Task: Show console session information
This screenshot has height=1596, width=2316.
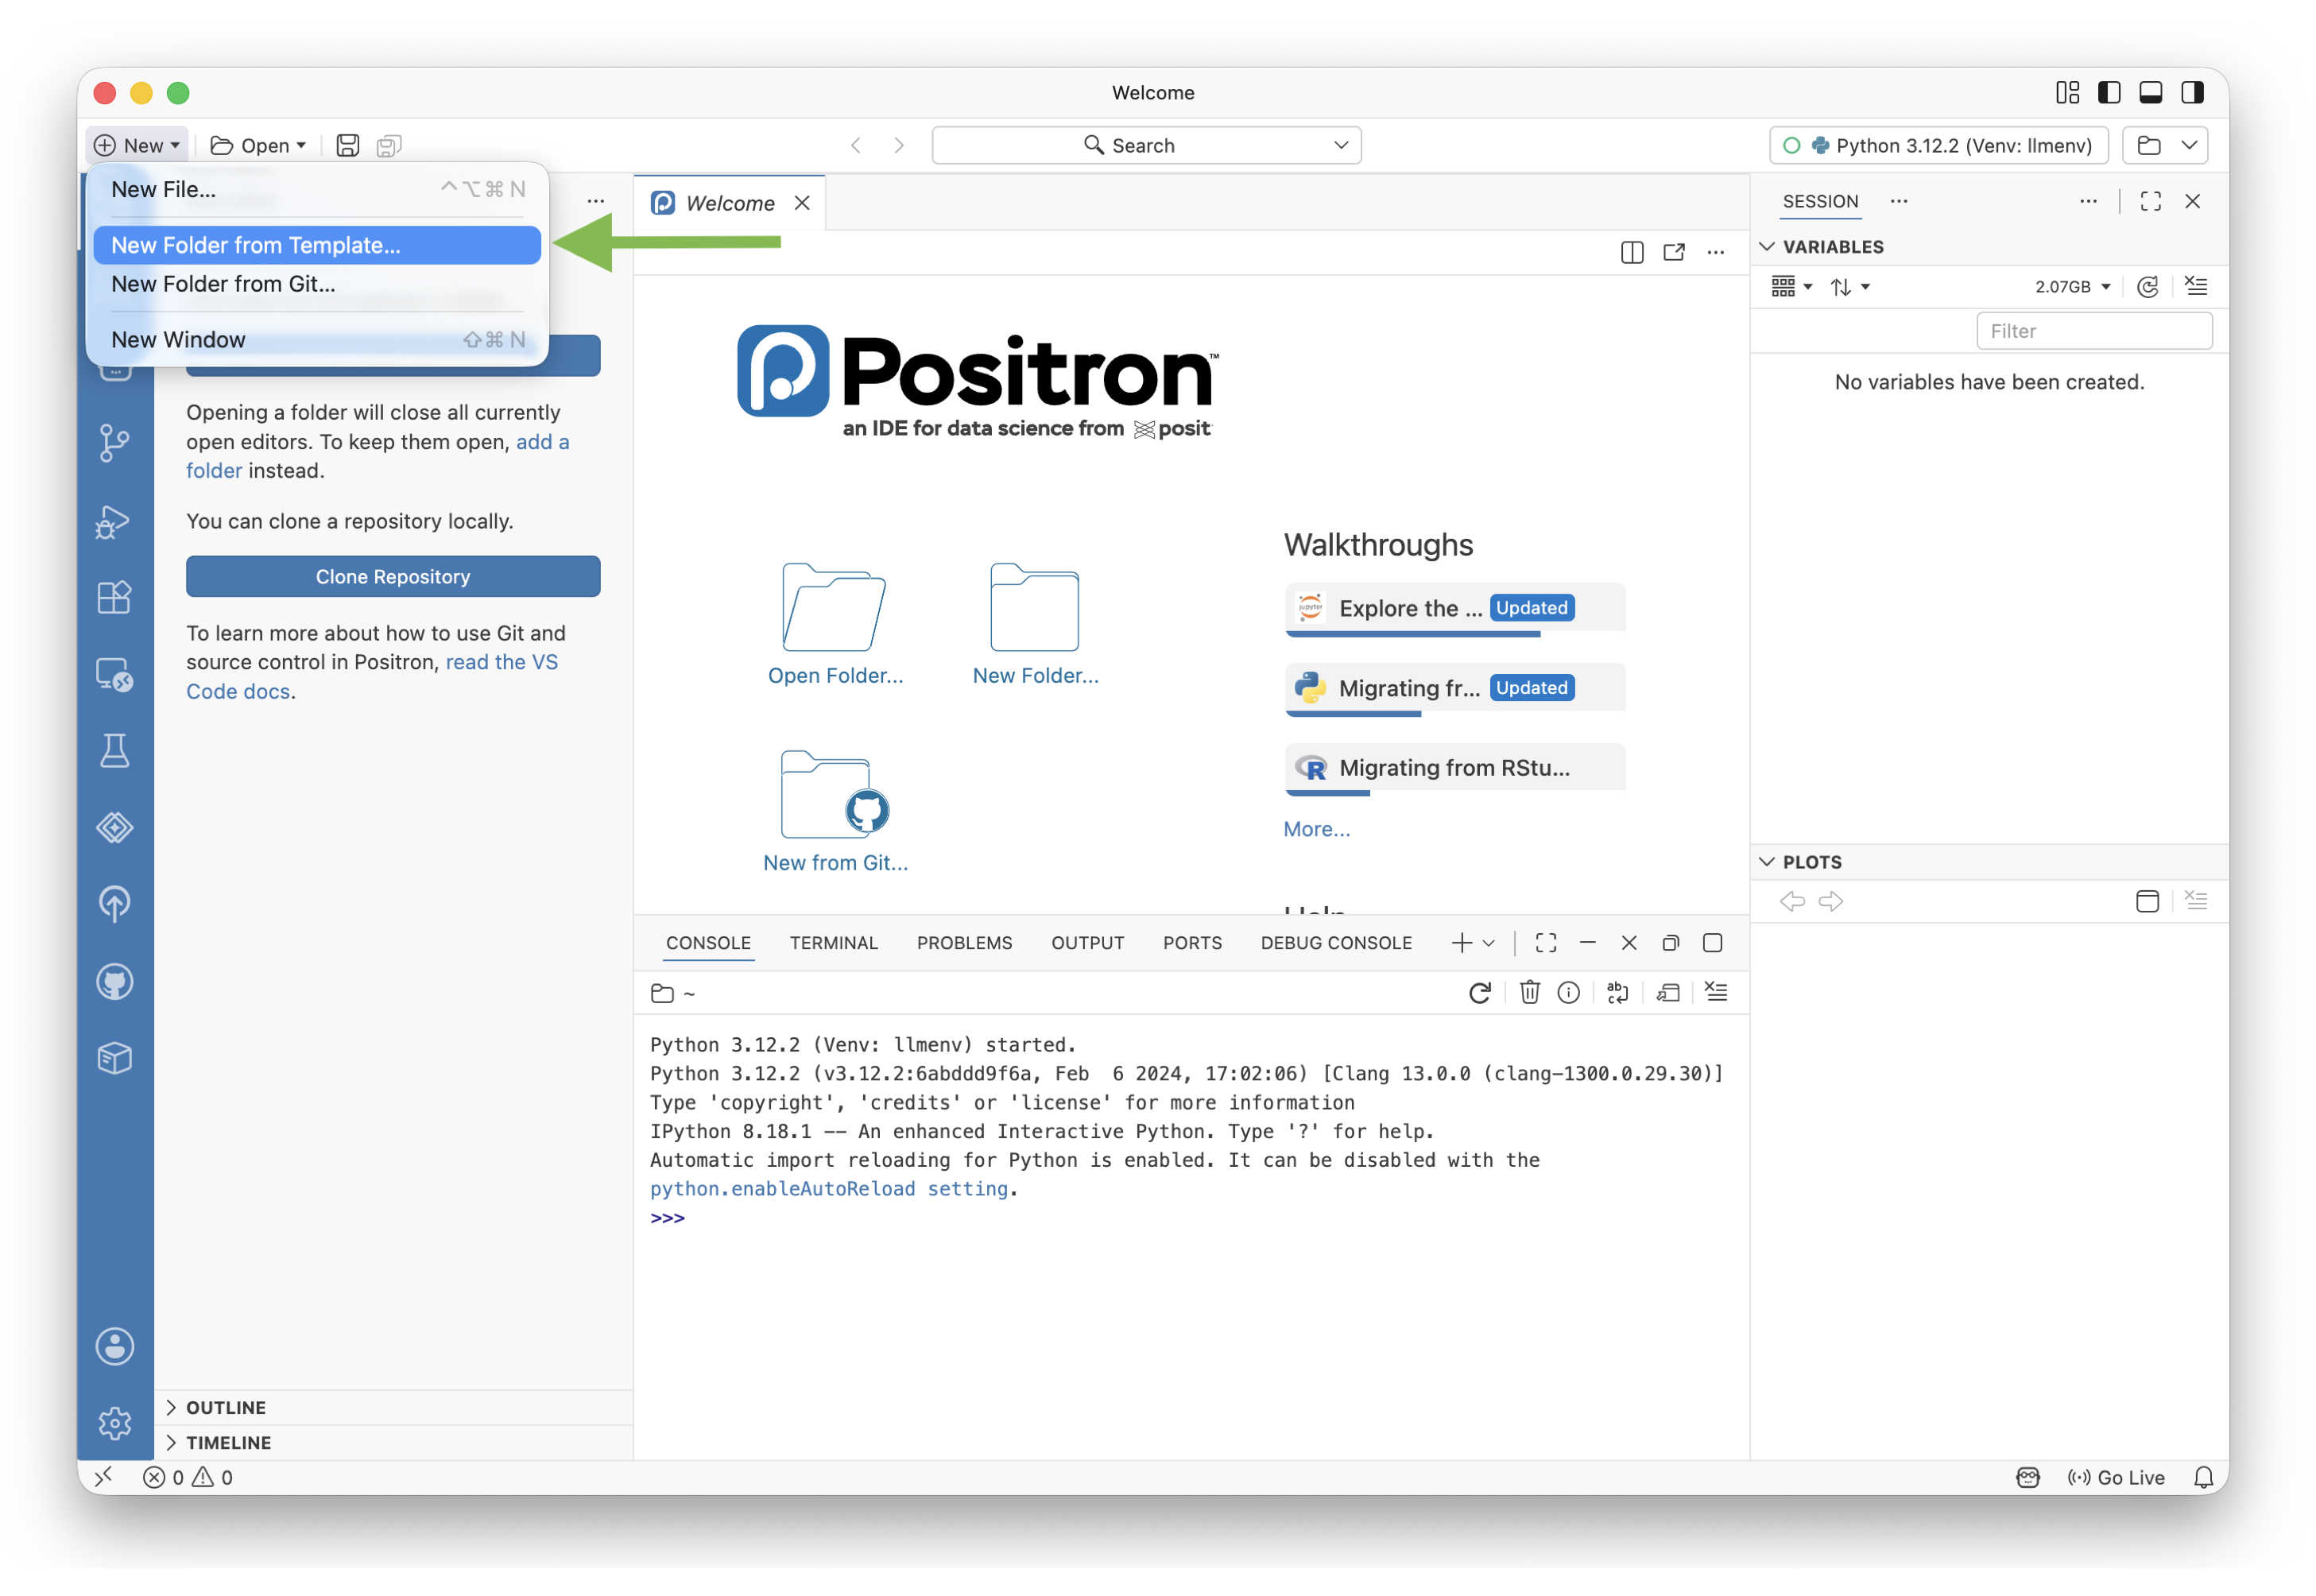Action: [x=1568, y=993]
